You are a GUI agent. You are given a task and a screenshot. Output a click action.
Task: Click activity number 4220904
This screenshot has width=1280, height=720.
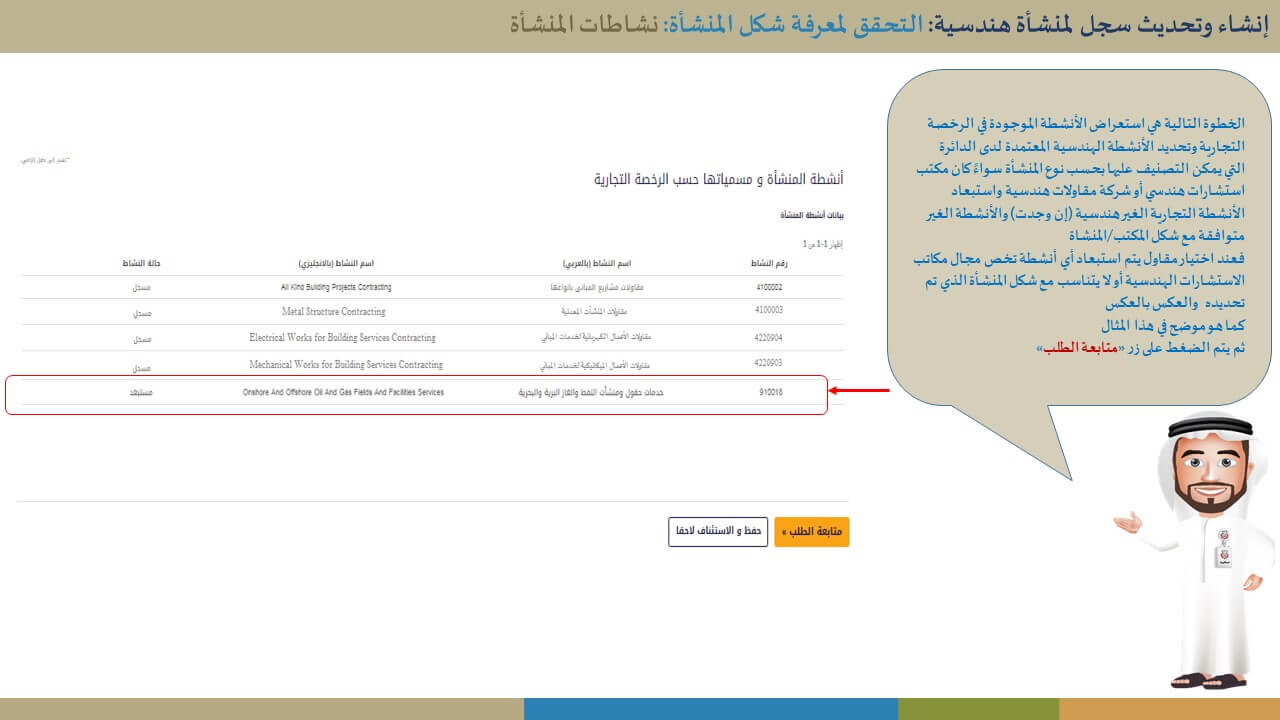768,338
